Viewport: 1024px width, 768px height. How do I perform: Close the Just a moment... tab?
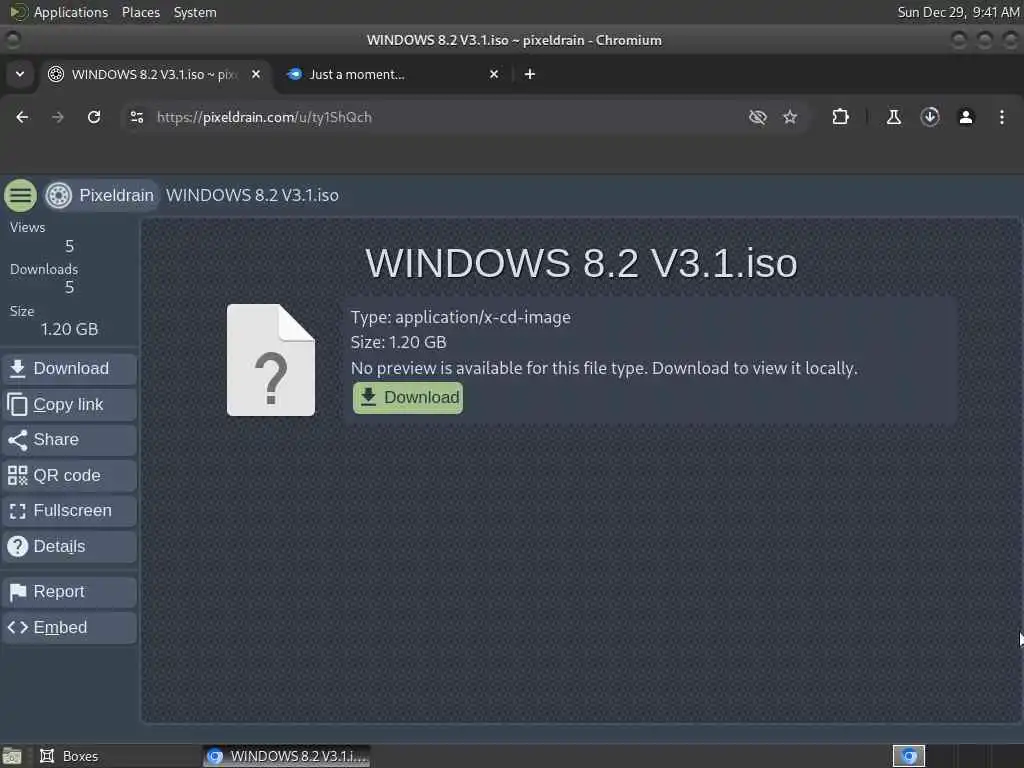tap(494, 74)
